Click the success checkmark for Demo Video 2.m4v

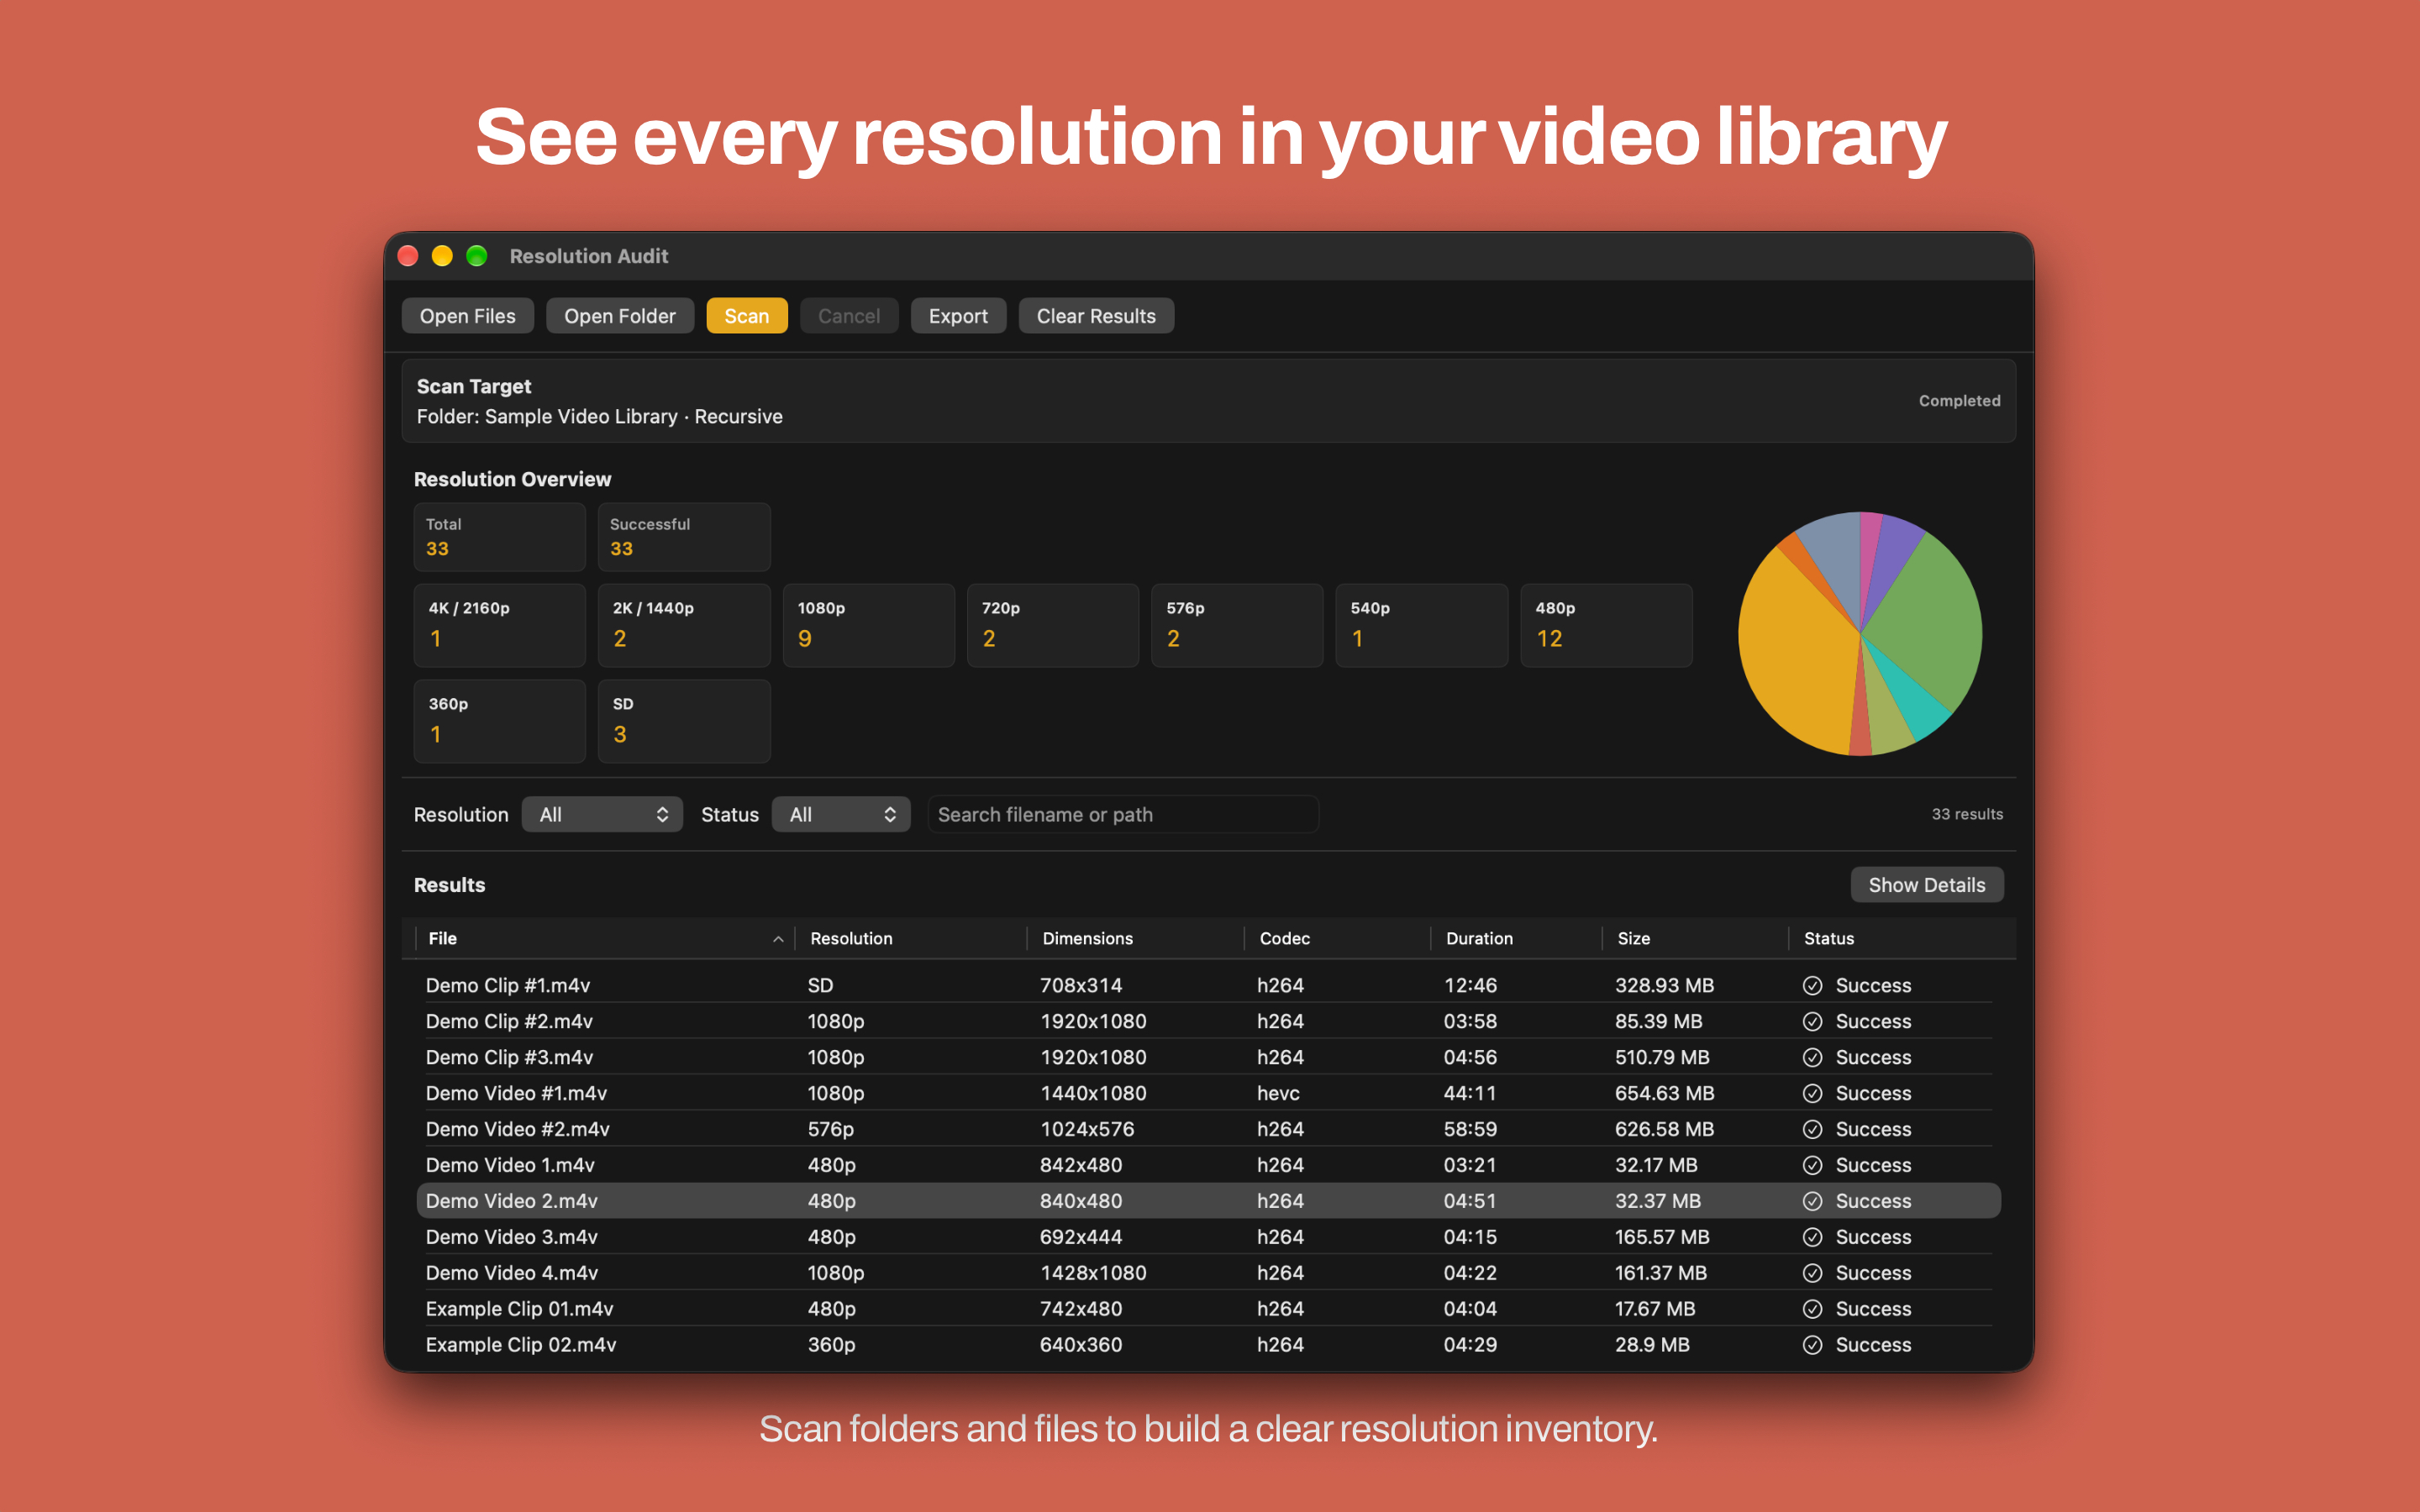tap(1812, 1201)
